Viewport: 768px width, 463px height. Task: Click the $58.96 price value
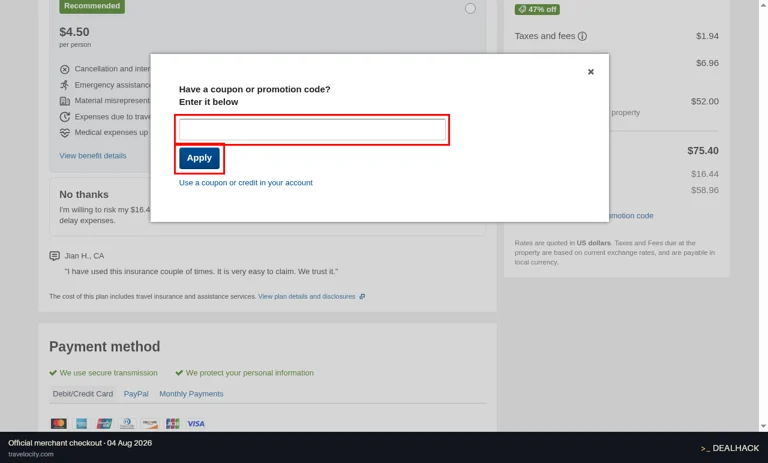pyautogui.click(x=704, y=190)
